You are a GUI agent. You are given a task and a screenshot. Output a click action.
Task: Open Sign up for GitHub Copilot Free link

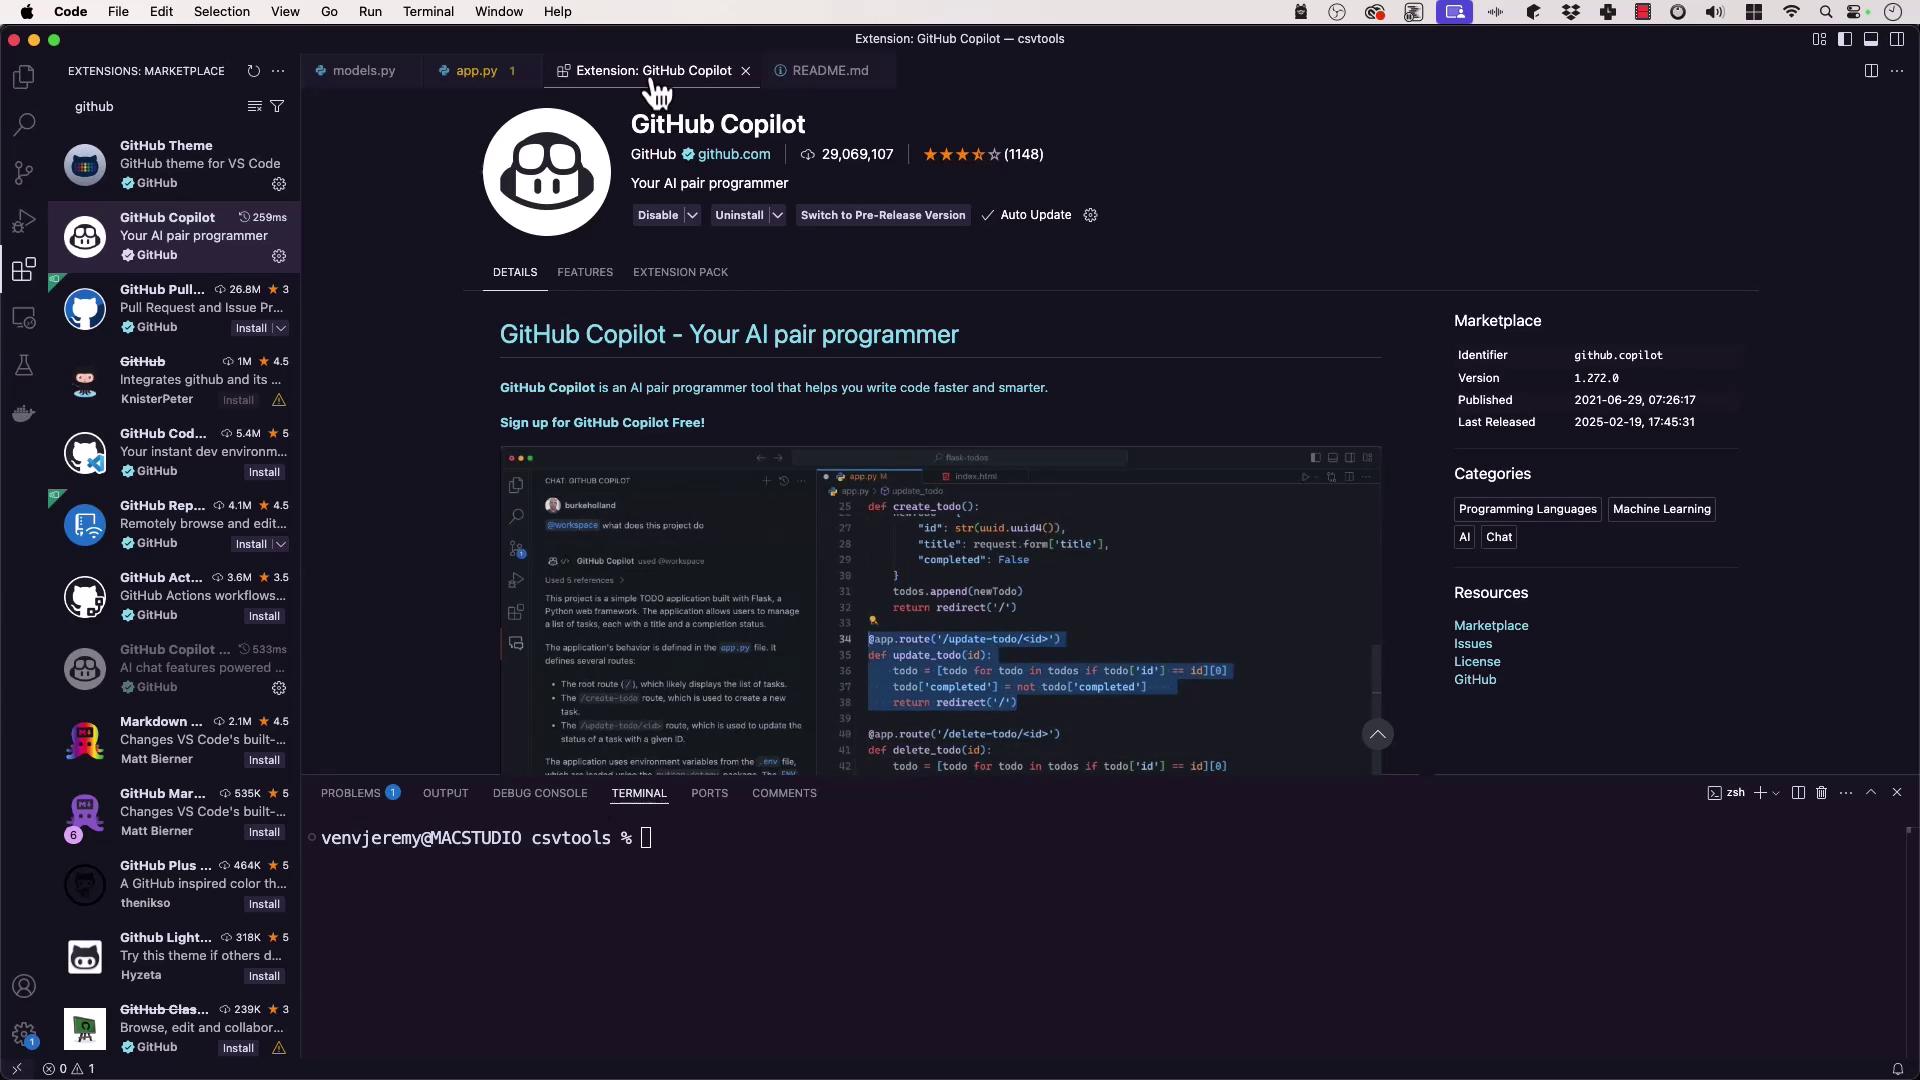602,422
